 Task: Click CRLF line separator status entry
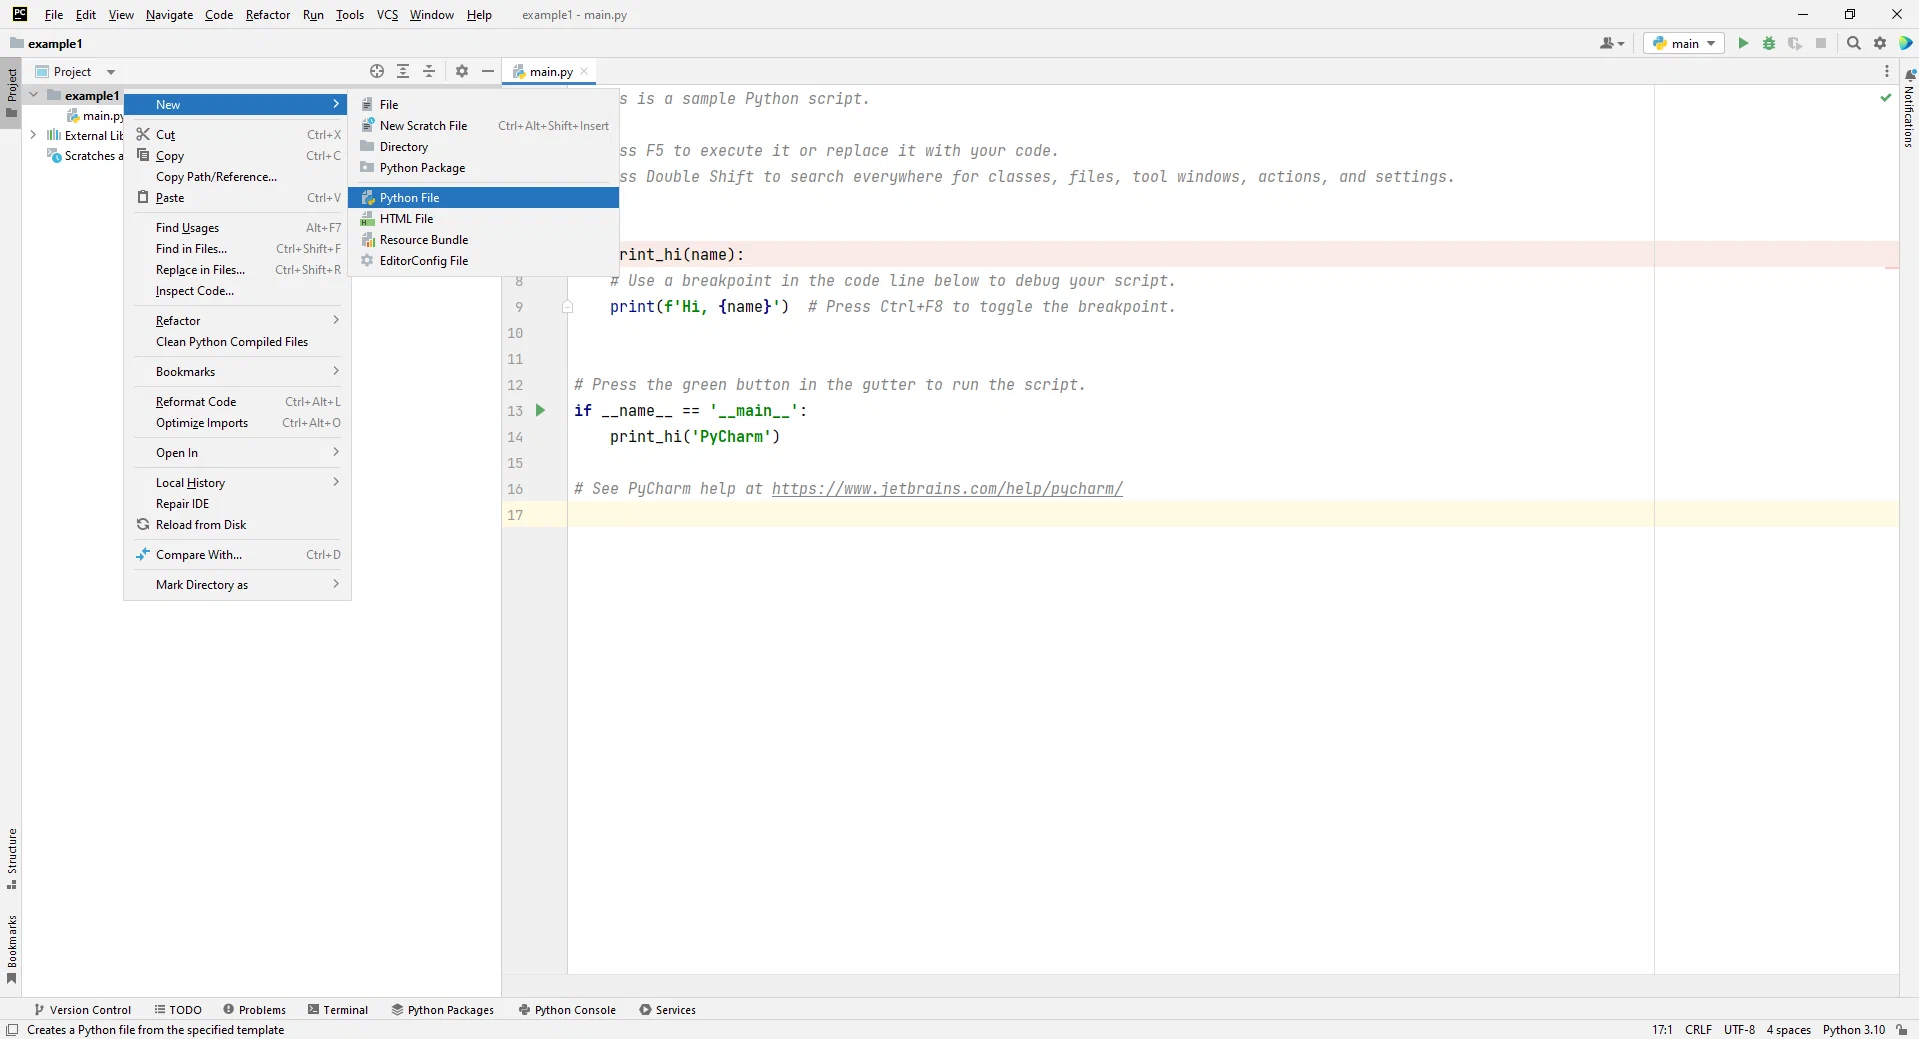point(1698,1030)
